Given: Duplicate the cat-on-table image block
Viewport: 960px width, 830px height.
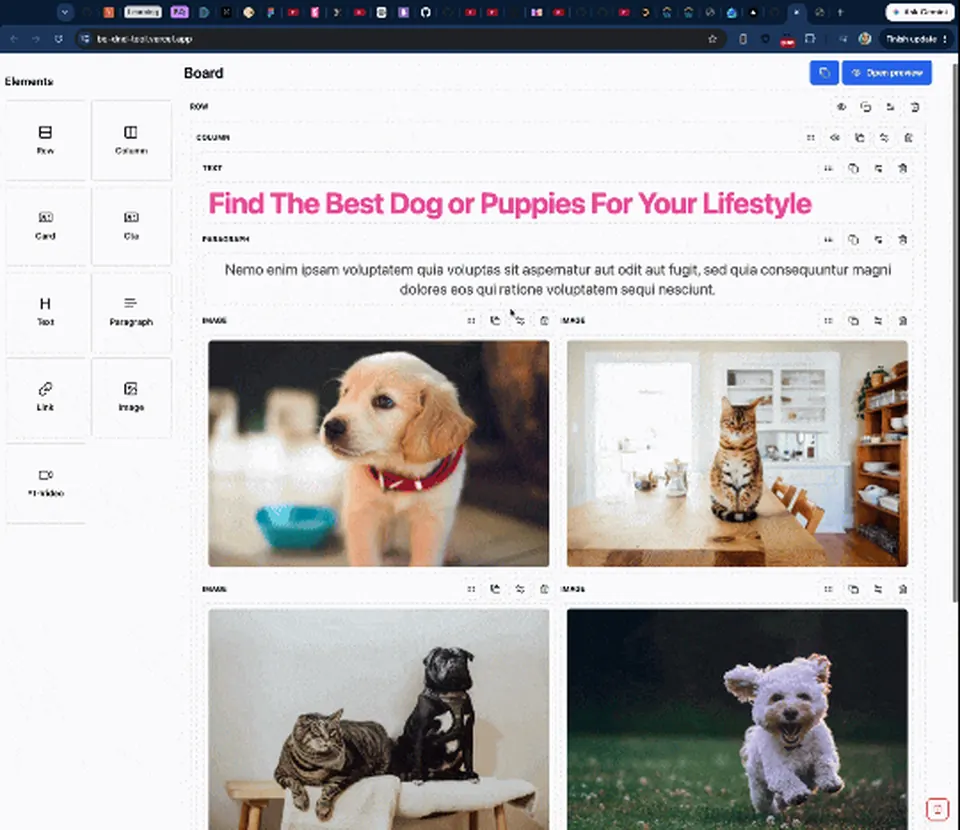Looking at the screenshot, I should point(853,321).
